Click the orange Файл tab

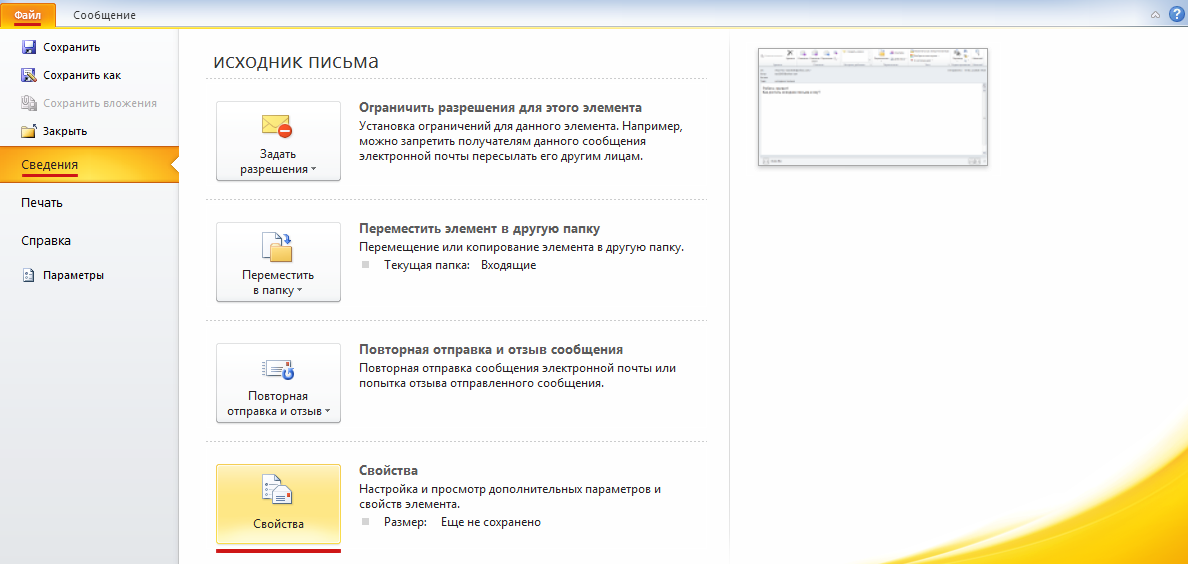point(28,15)
